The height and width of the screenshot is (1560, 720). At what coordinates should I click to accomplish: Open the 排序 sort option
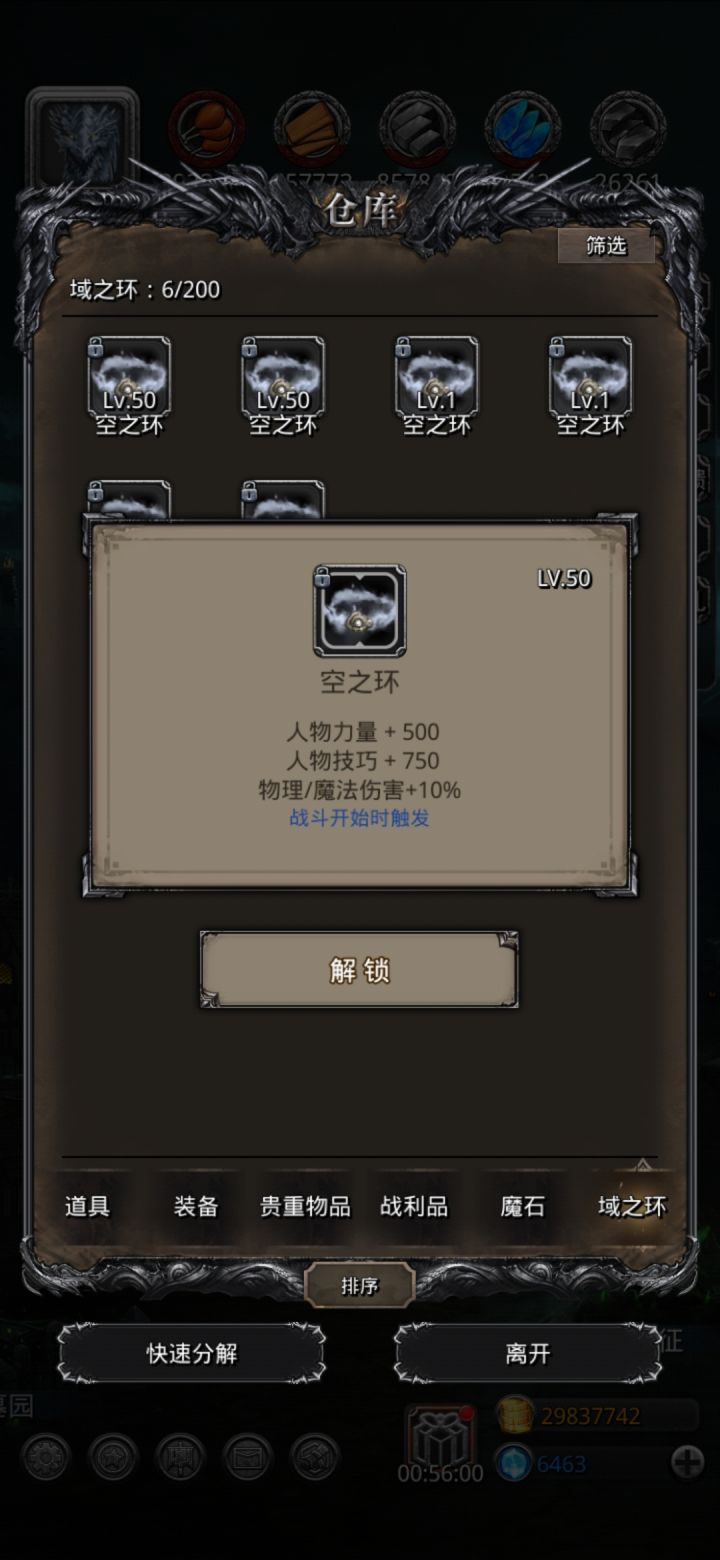359,1286
